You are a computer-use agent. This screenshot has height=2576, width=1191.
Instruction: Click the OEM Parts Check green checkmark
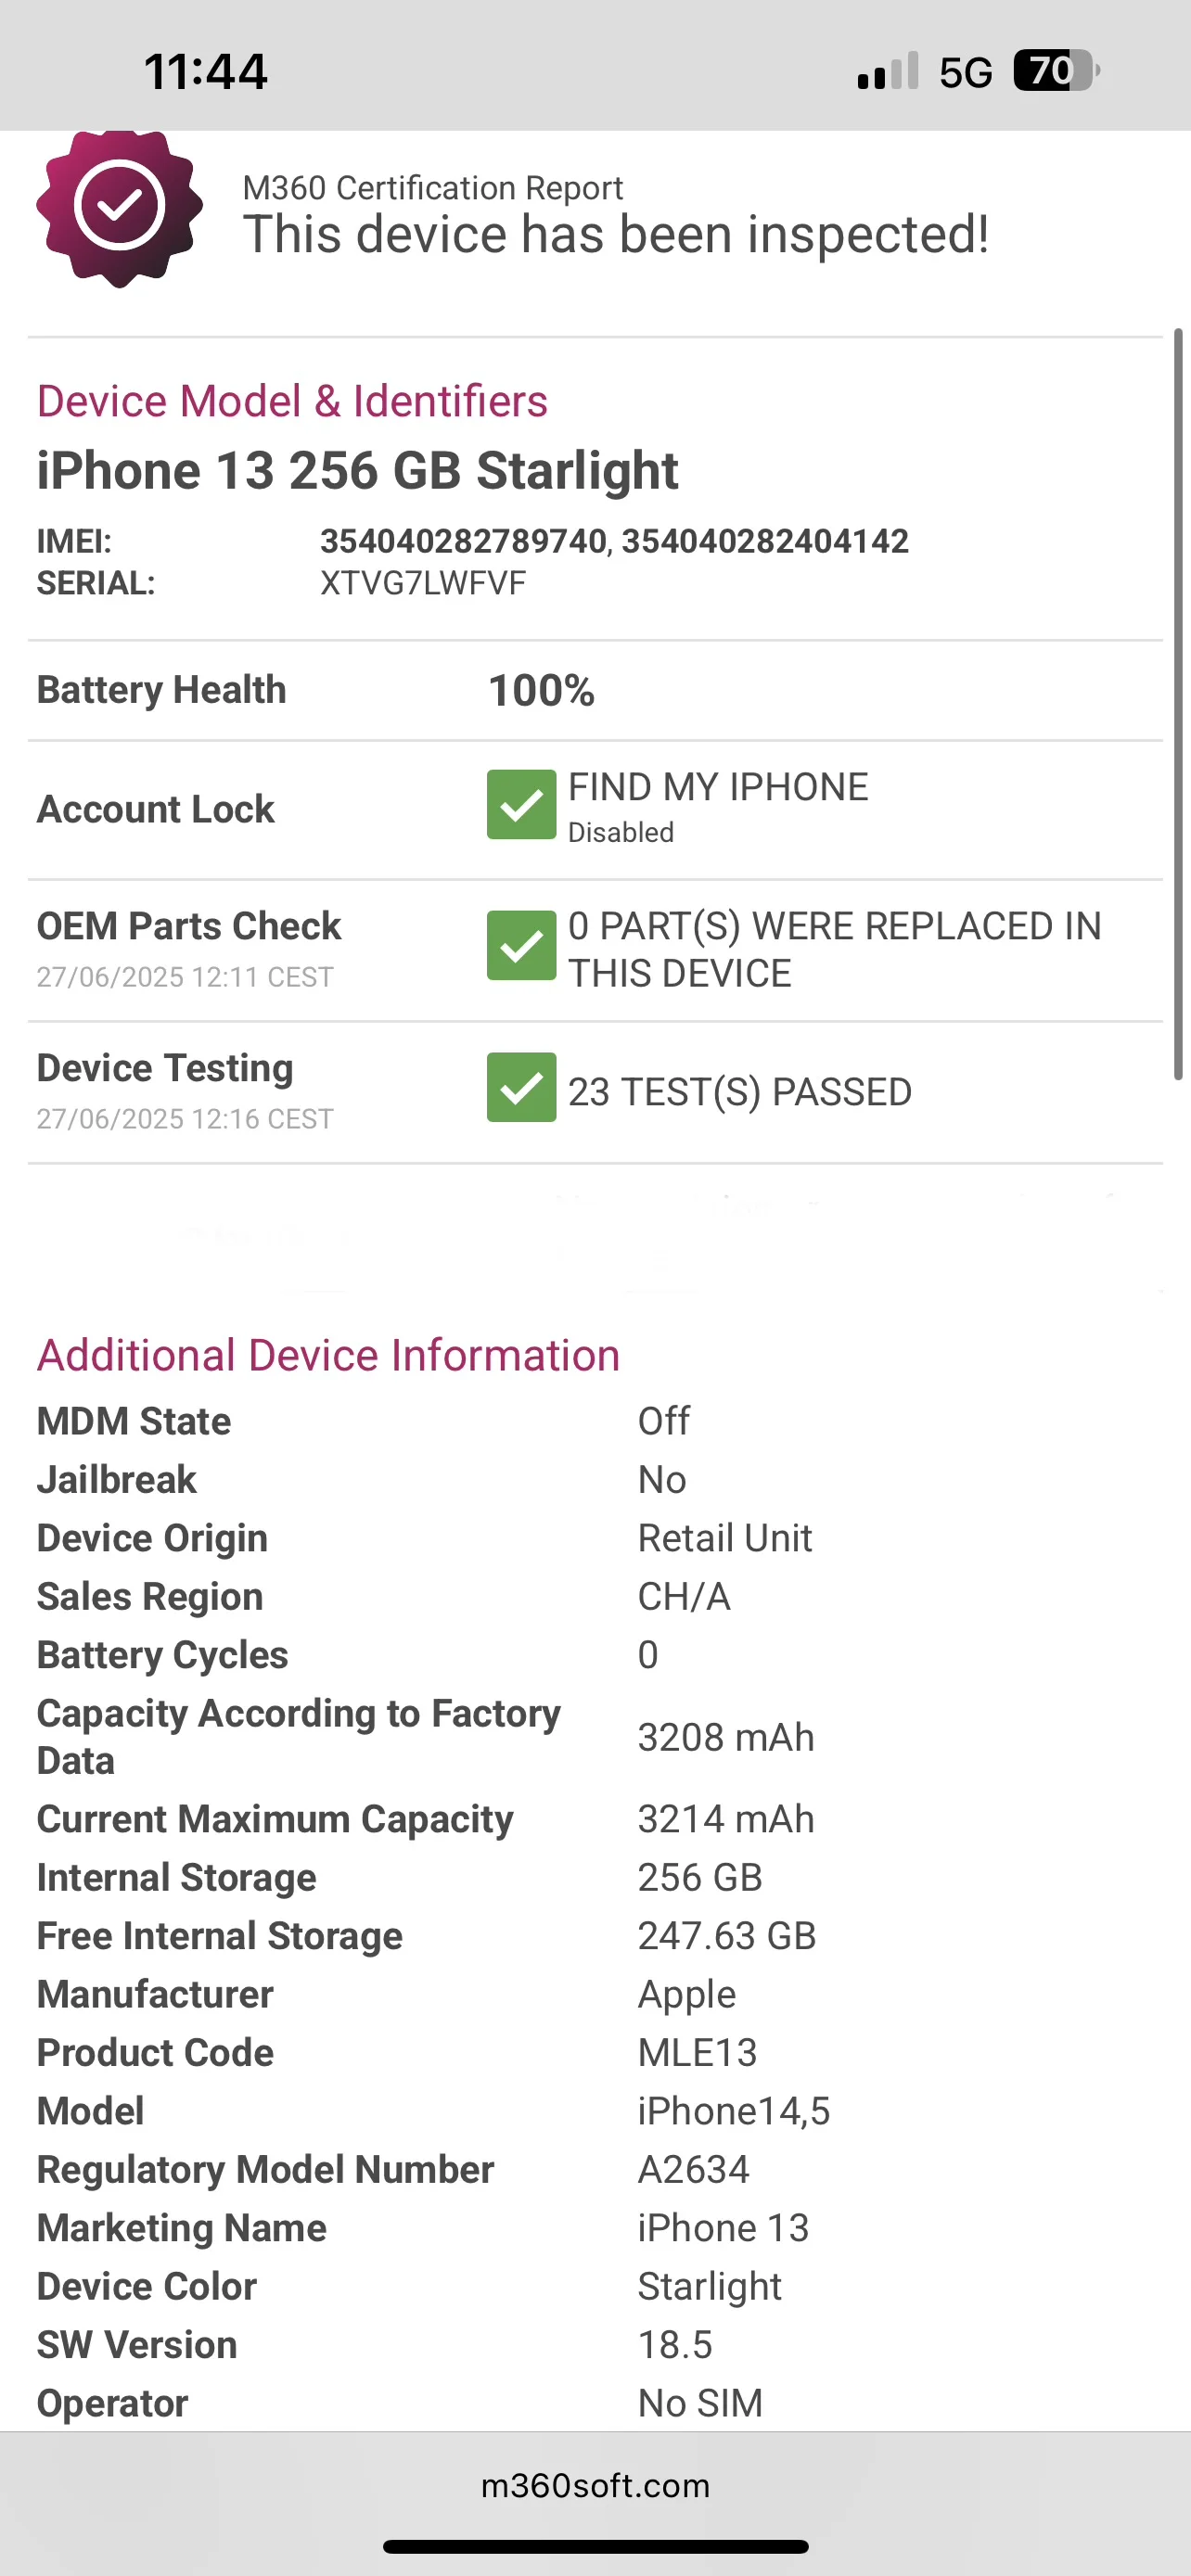[x=521, y=946]
